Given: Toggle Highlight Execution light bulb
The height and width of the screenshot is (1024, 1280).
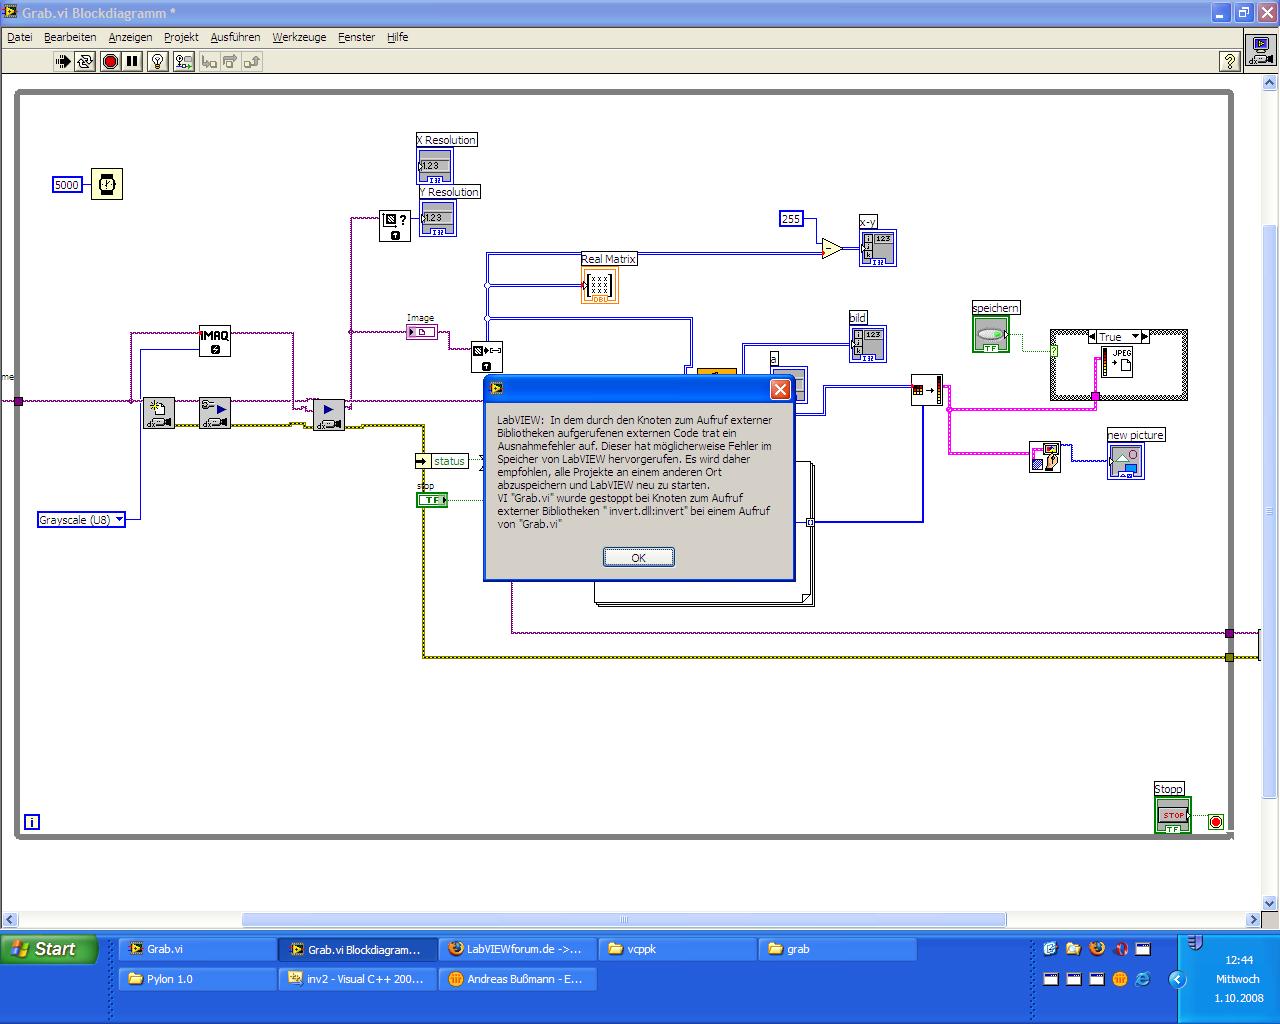Looking at the screenshot, I should pos(158,62).
